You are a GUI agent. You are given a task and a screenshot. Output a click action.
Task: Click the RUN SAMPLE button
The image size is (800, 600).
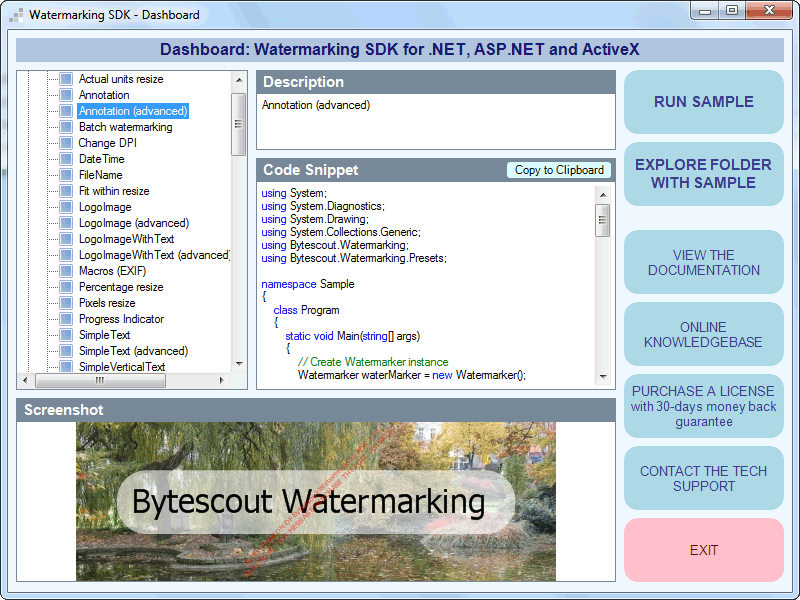pos(704,102)
